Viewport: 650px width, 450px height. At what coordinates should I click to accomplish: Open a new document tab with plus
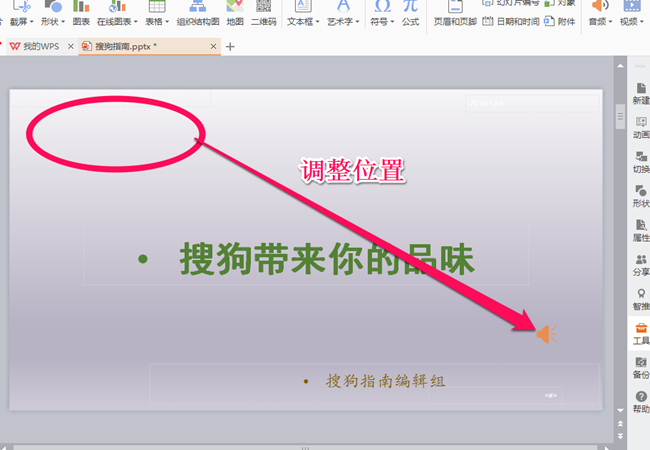tap(230, 47)
